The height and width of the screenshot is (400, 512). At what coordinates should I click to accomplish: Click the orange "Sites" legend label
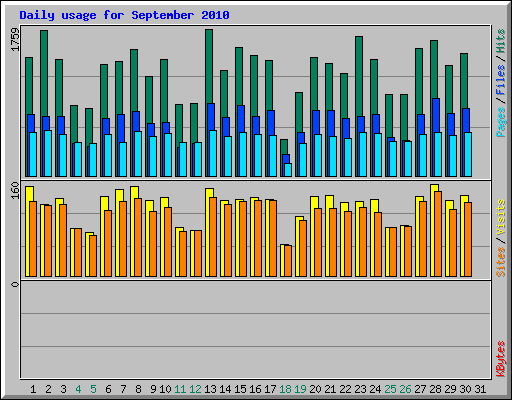501,262
